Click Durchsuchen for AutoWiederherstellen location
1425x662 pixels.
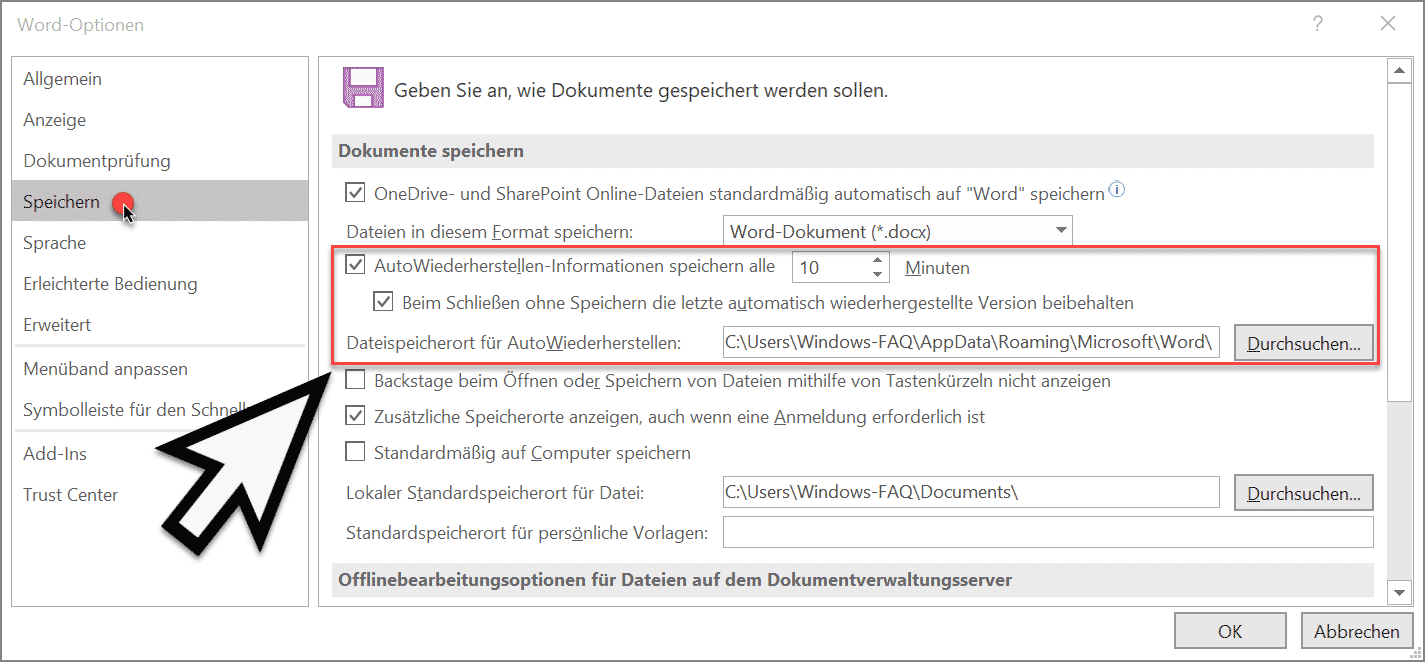[1304, 343]
